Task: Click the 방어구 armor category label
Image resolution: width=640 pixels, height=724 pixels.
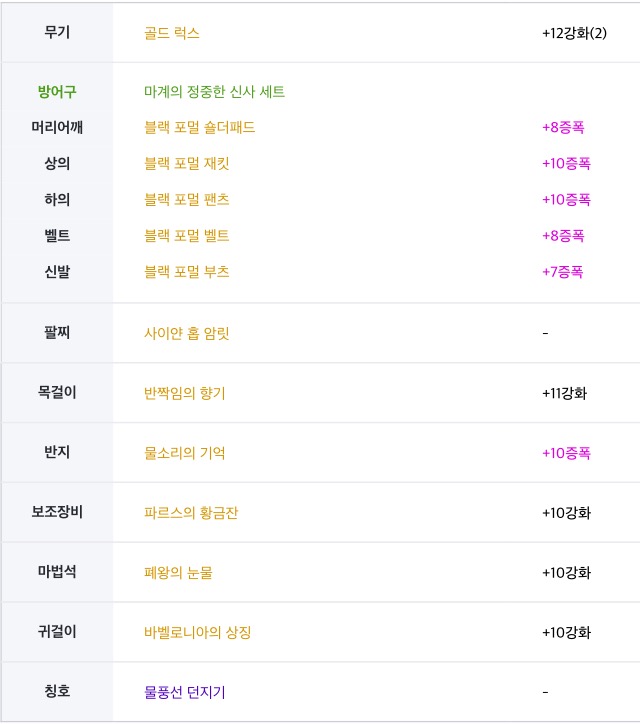Action: (57, 92)
